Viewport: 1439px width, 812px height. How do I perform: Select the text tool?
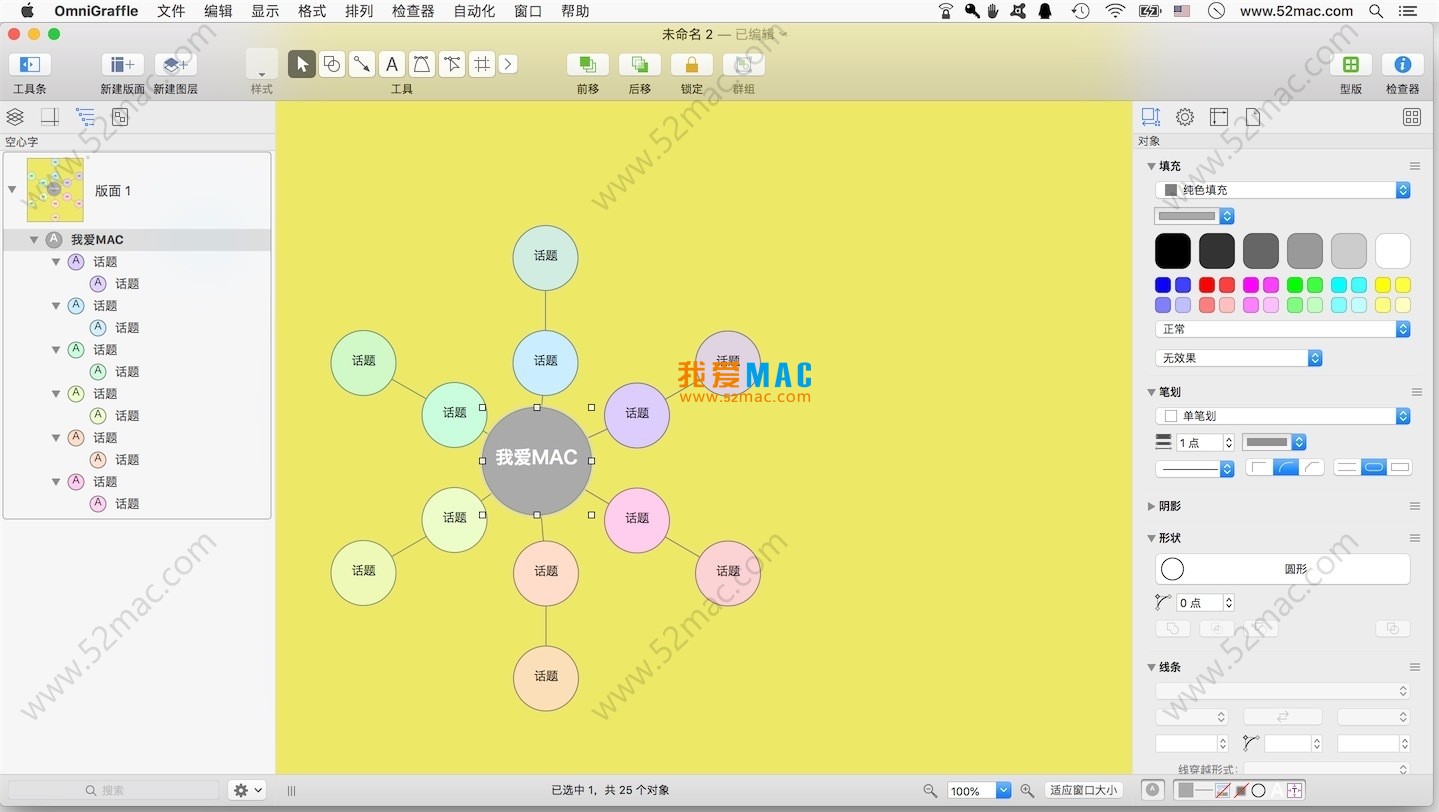(x=392, y=64)
